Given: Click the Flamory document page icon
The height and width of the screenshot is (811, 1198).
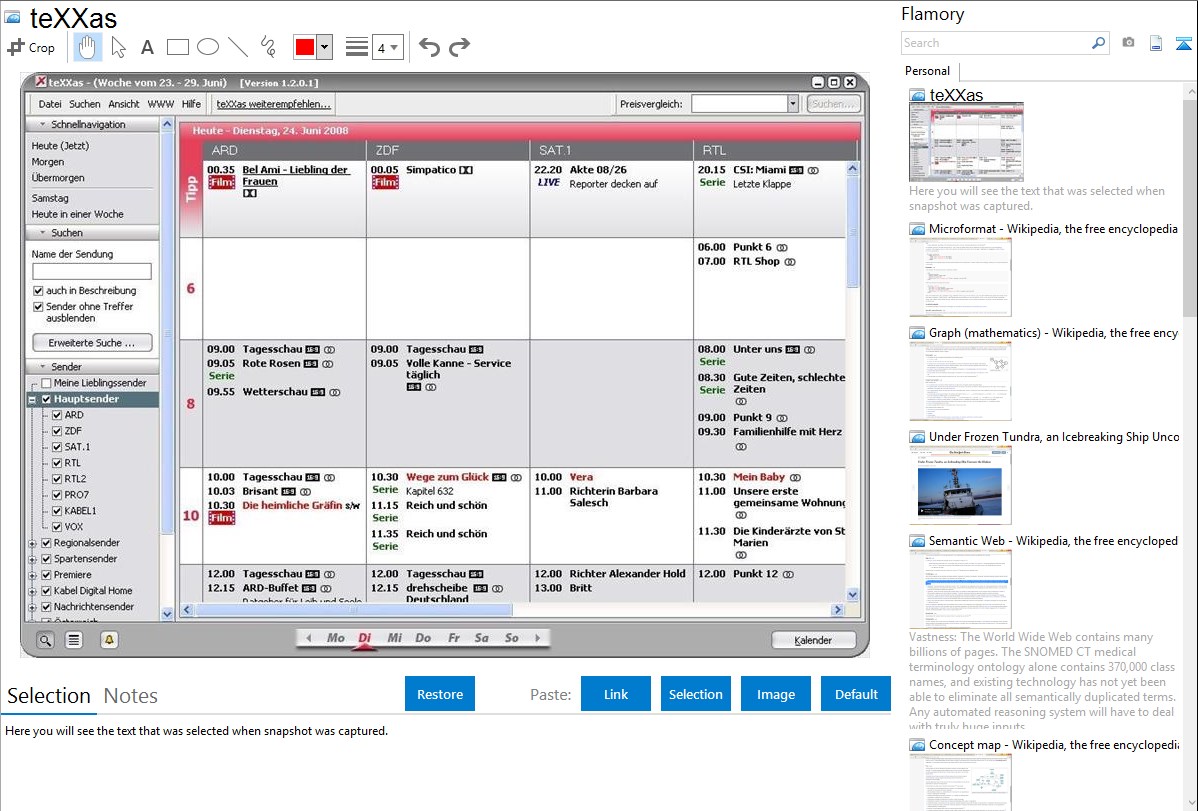Looking at the screenshot, I should pos(1156,43).
